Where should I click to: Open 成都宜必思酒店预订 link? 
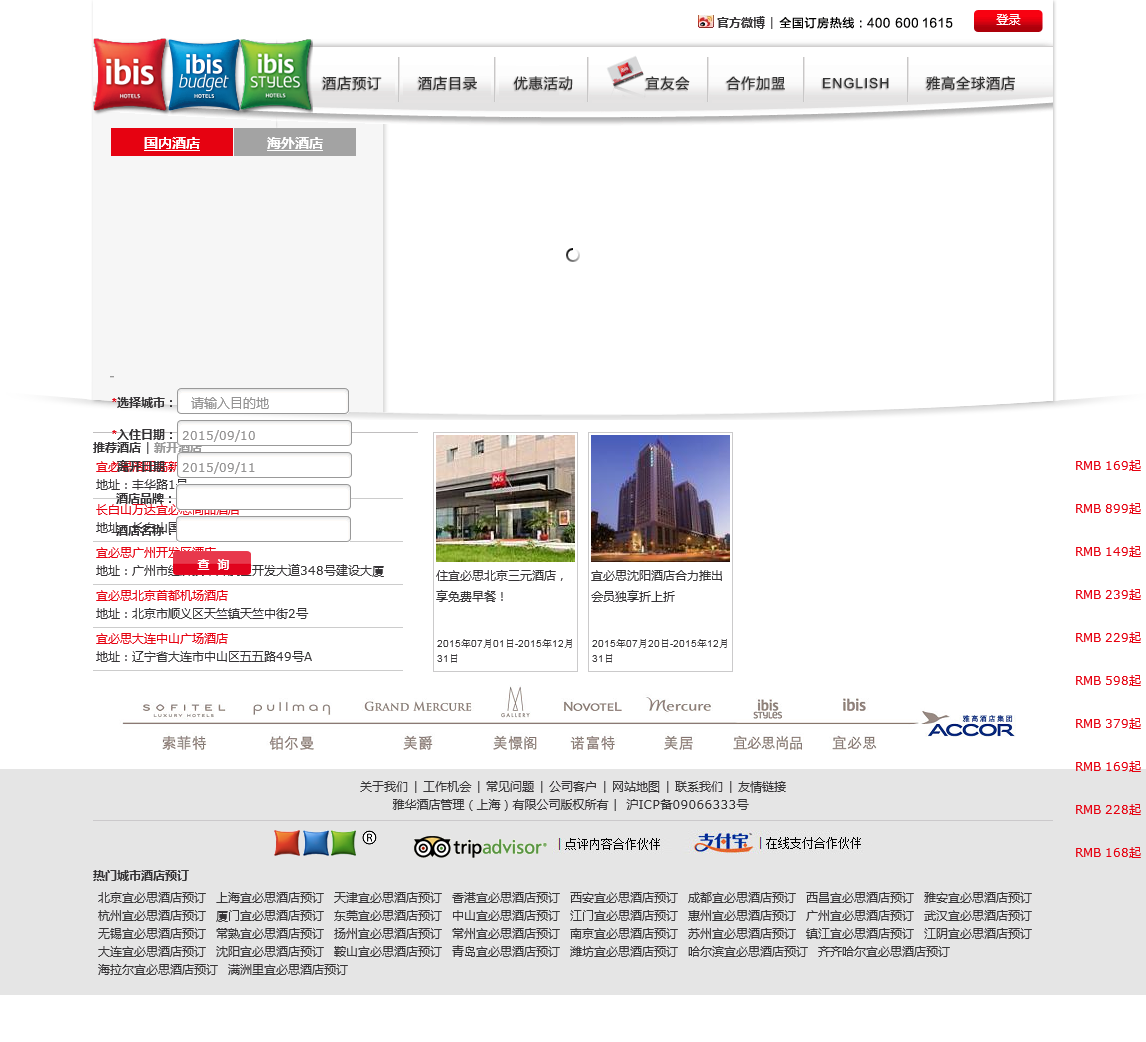(x=742, y=898)
